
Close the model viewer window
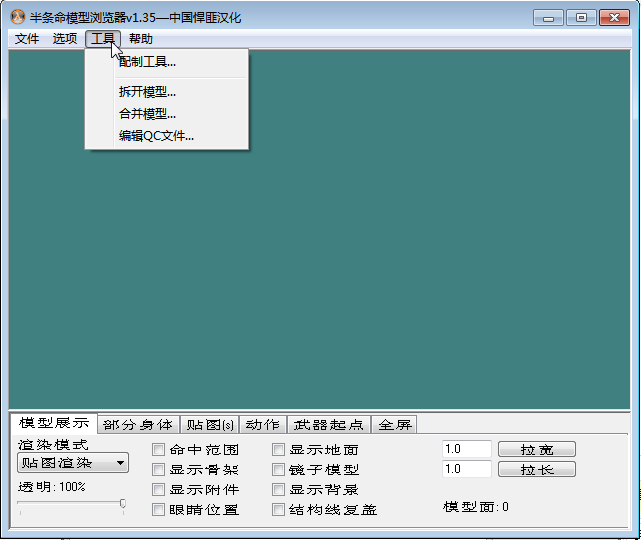[x=614, y=18]
